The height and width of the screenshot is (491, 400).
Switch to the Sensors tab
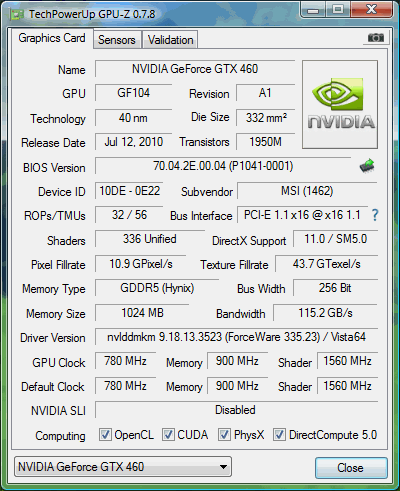117,40
